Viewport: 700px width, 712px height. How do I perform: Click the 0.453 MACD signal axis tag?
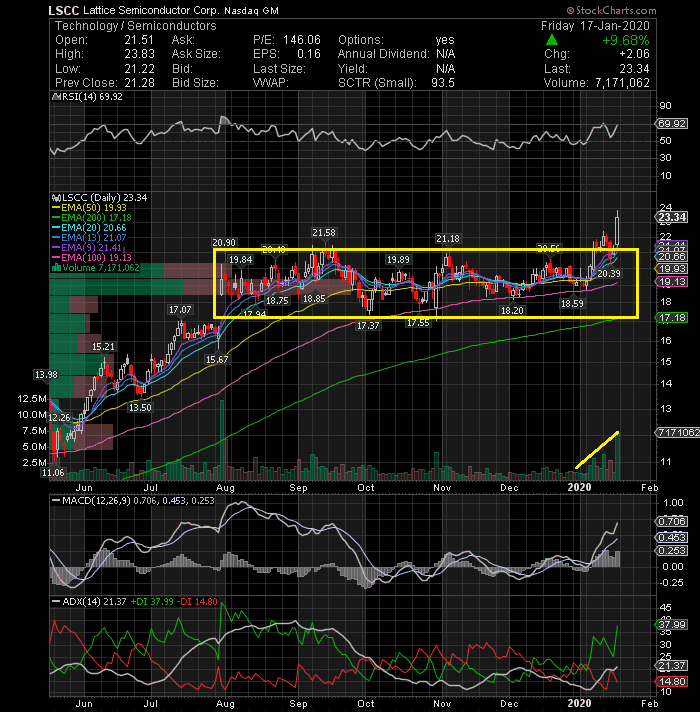671,538
